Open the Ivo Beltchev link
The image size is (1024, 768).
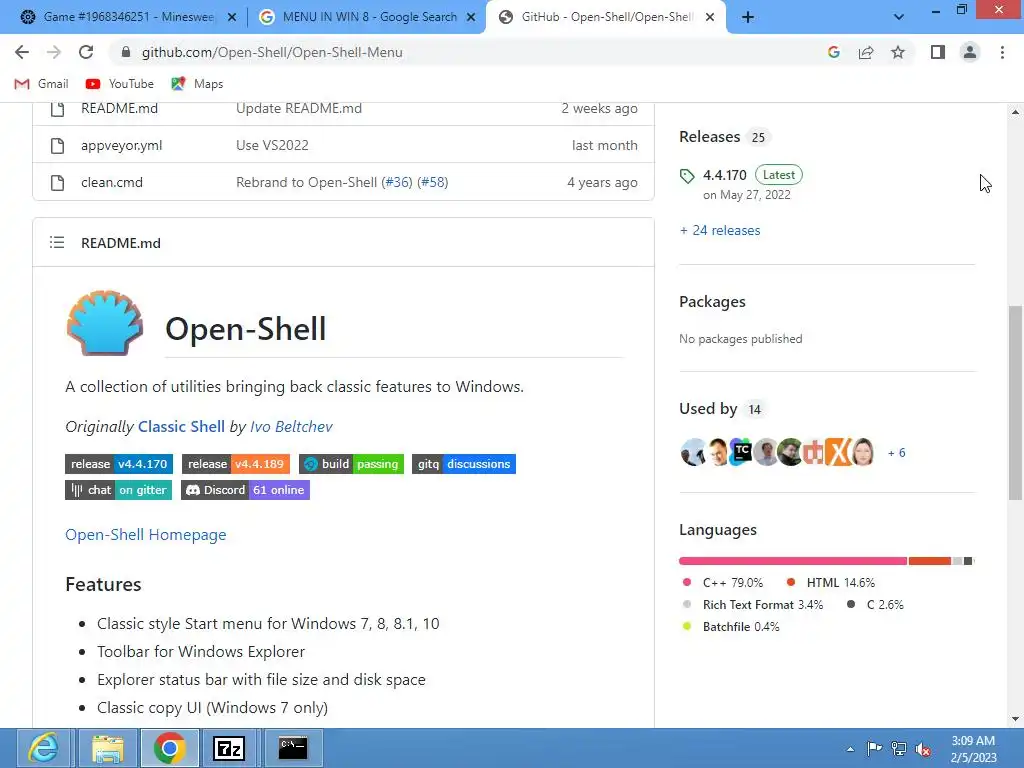291,426
